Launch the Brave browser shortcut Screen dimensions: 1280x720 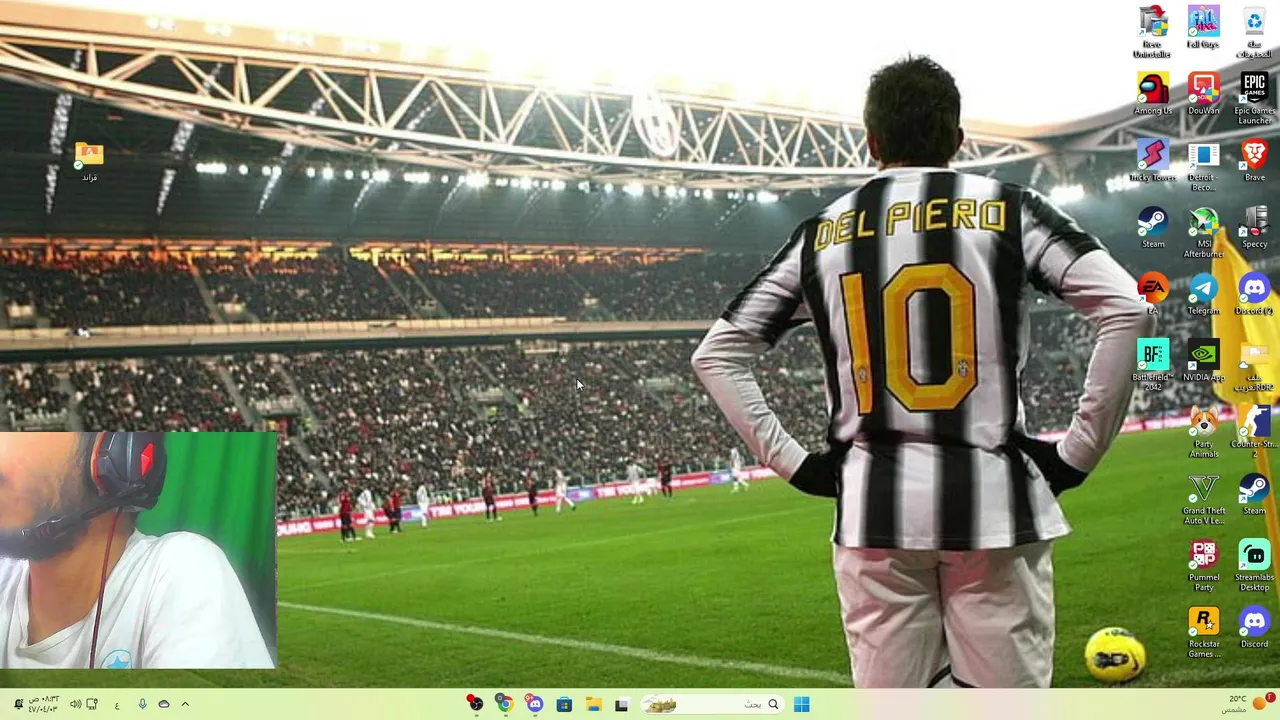1254,161
